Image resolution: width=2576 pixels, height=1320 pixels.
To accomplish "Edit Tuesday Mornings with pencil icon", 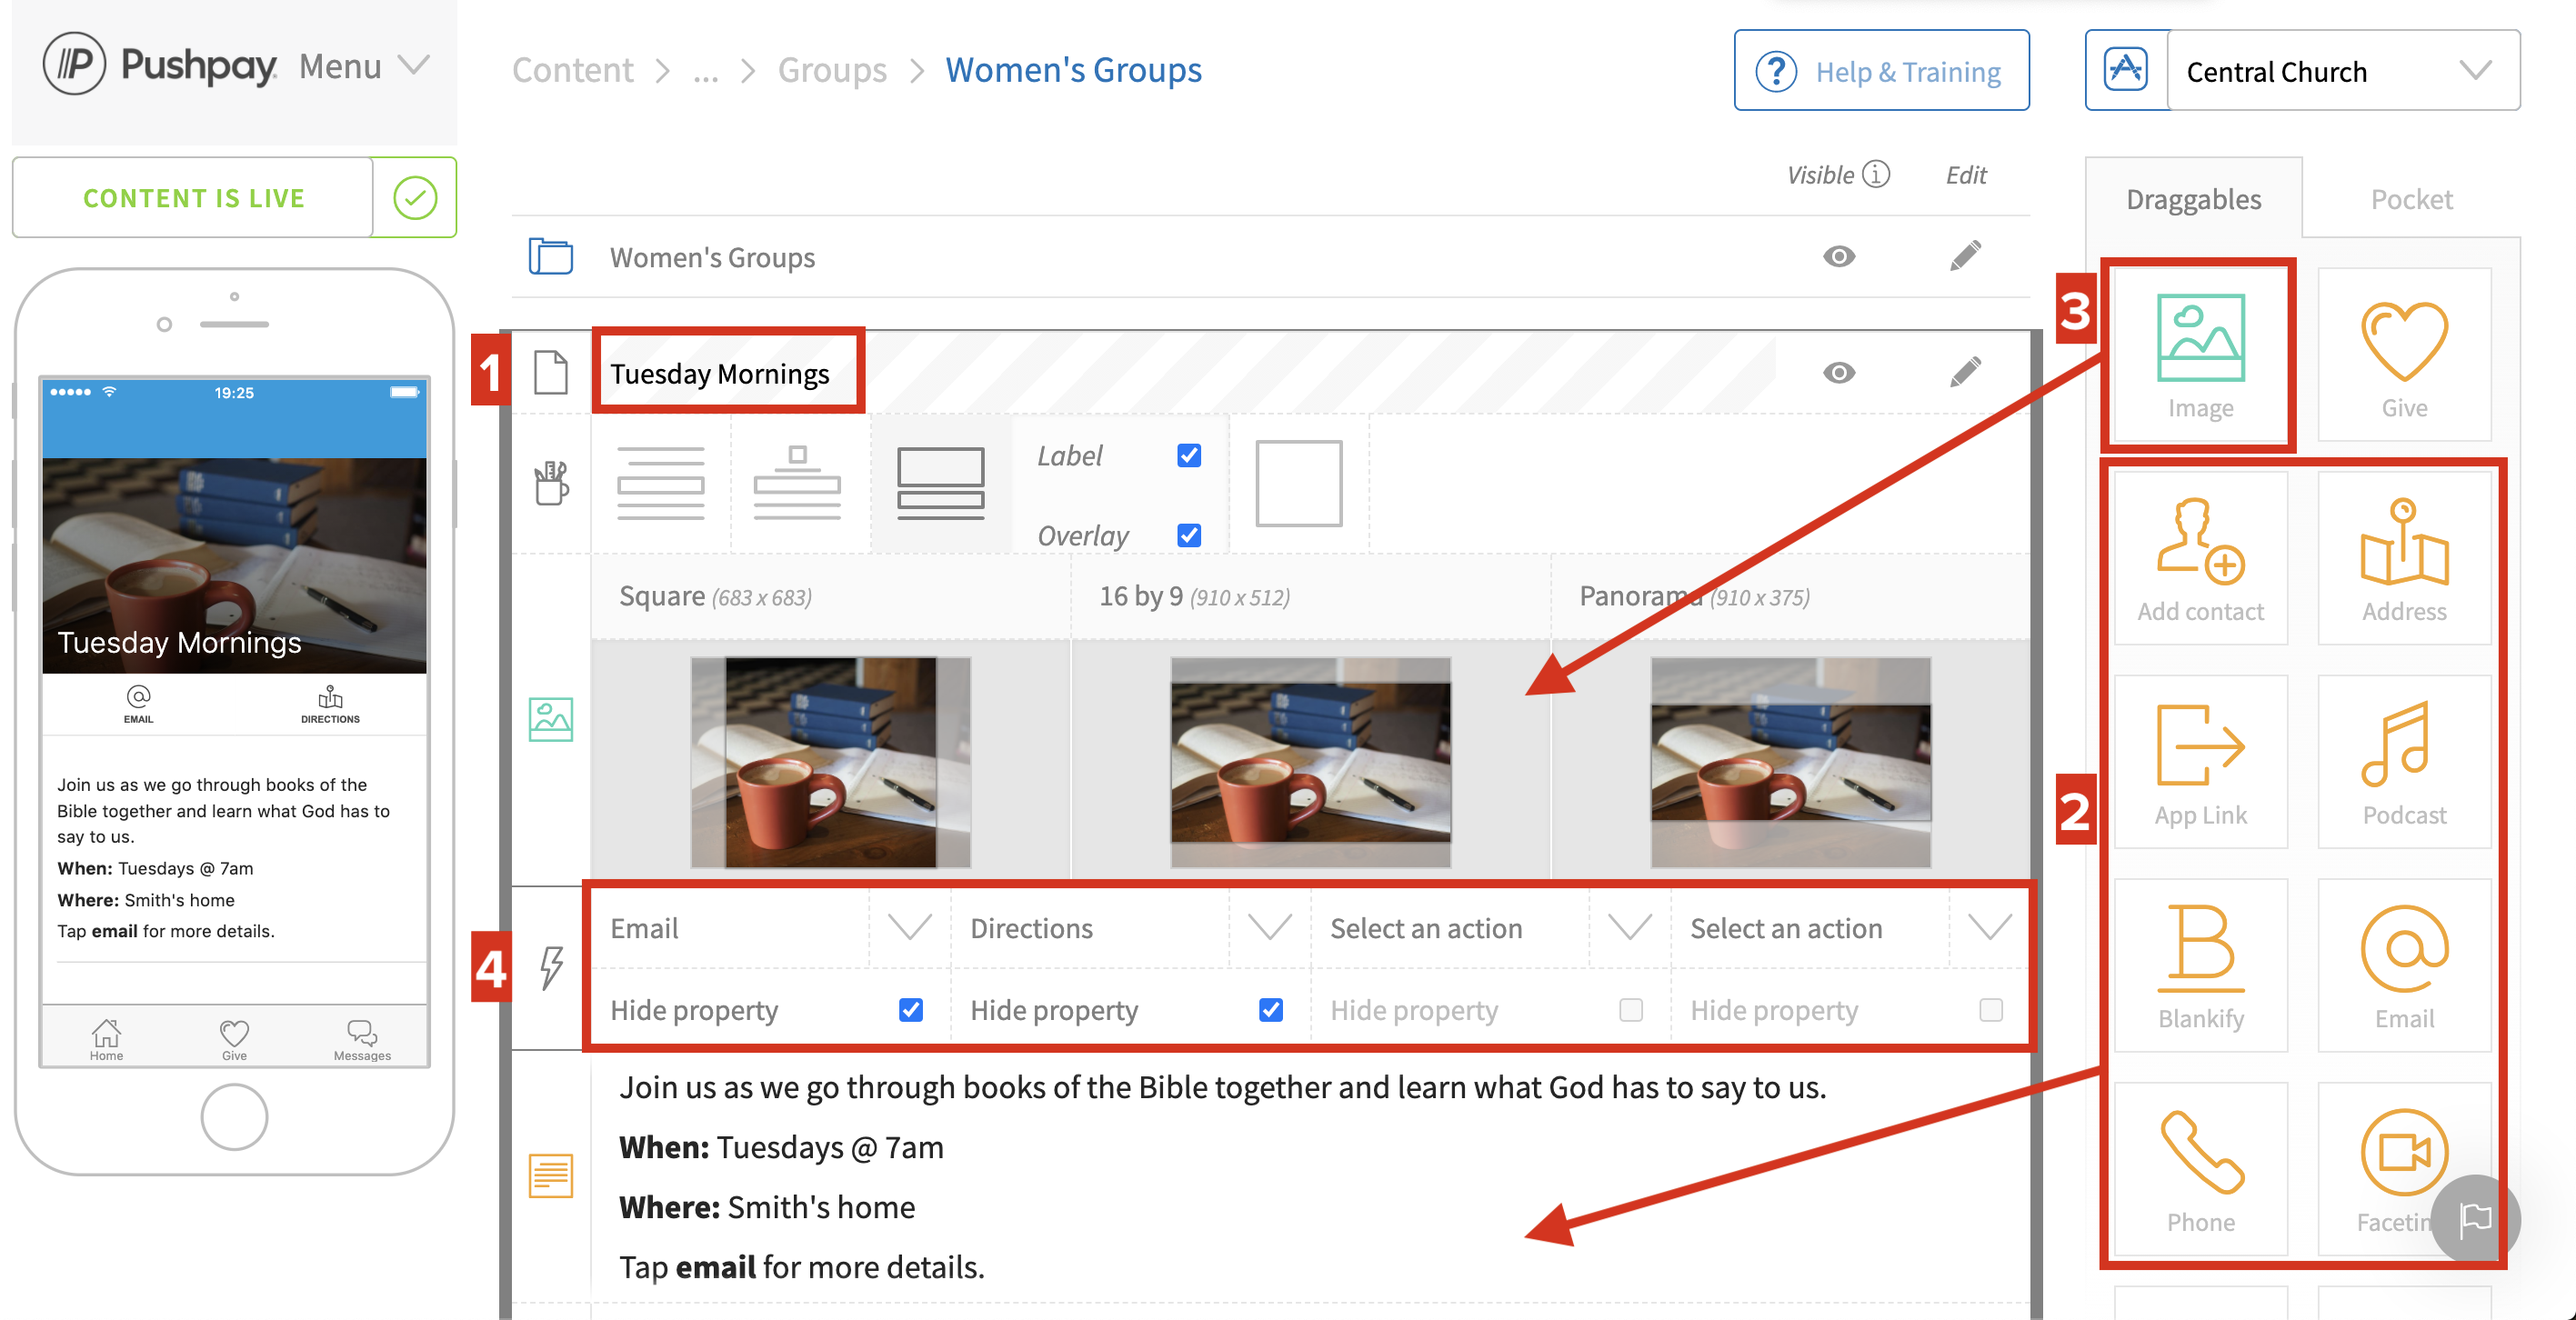I will [1964, 372].
